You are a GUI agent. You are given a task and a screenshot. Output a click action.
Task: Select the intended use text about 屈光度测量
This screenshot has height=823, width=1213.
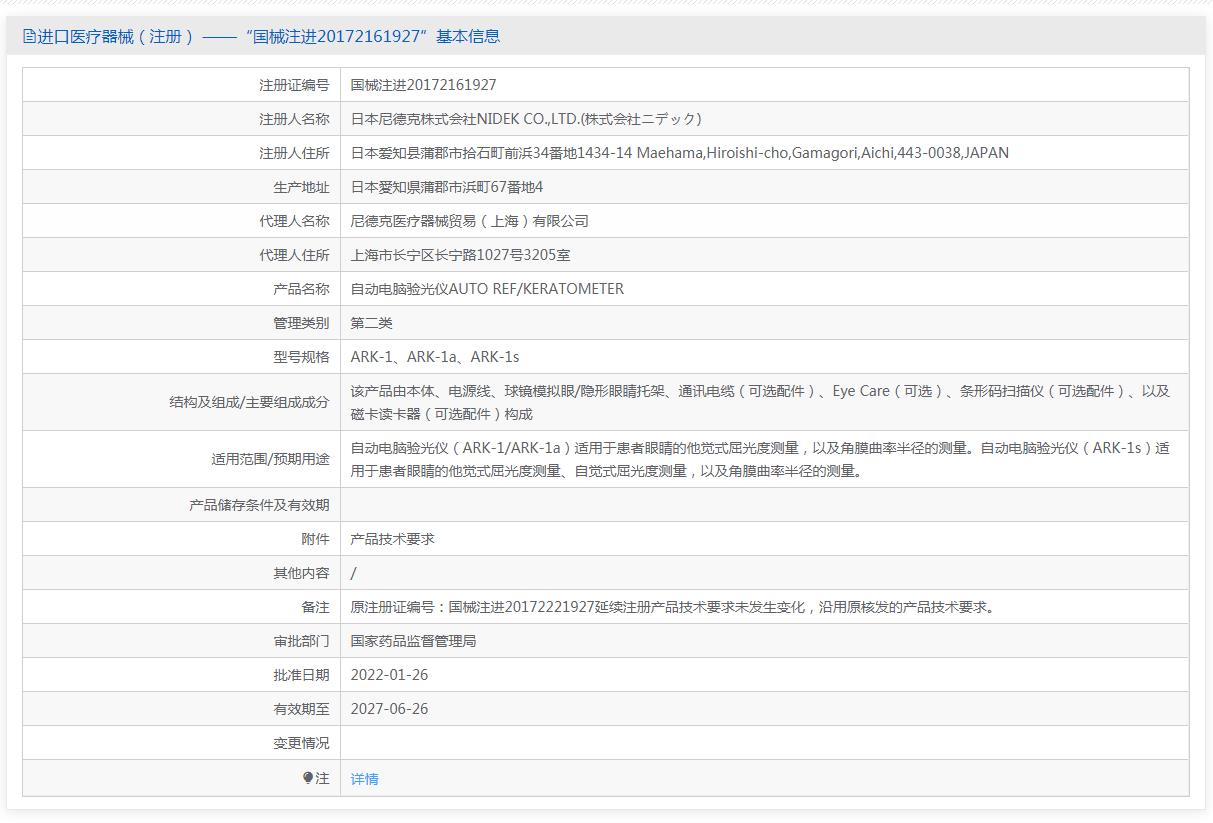pyautogui.click(x=760, y=459)
